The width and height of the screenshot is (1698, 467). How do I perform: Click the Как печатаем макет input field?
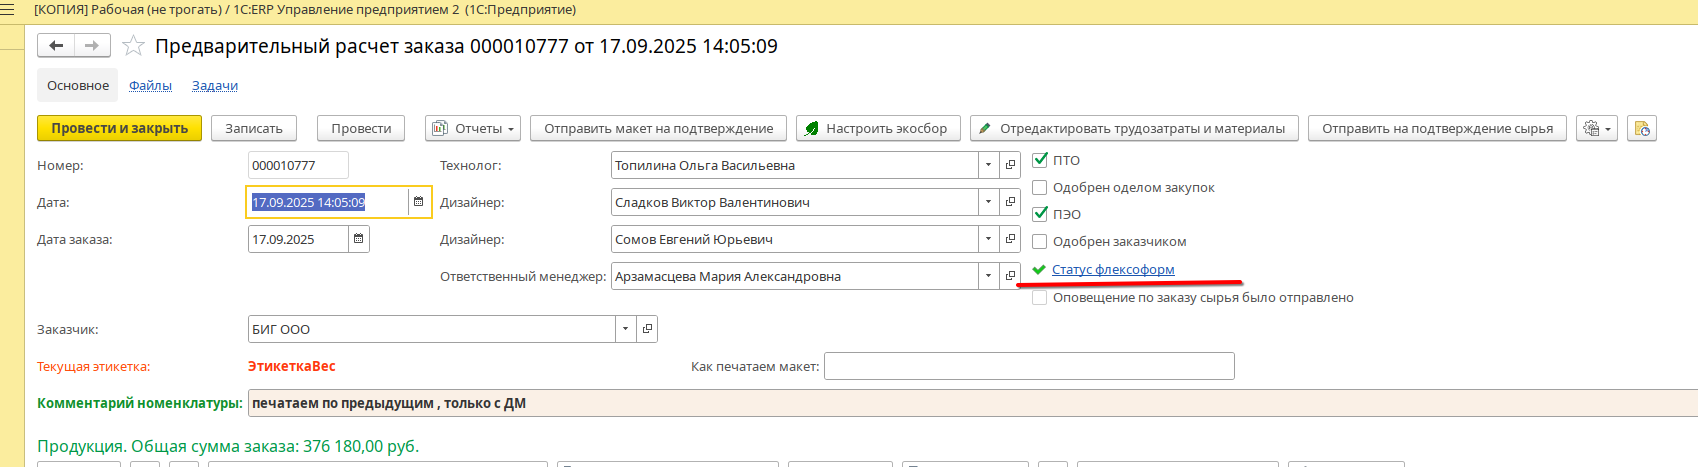(x=1028, y=366)
